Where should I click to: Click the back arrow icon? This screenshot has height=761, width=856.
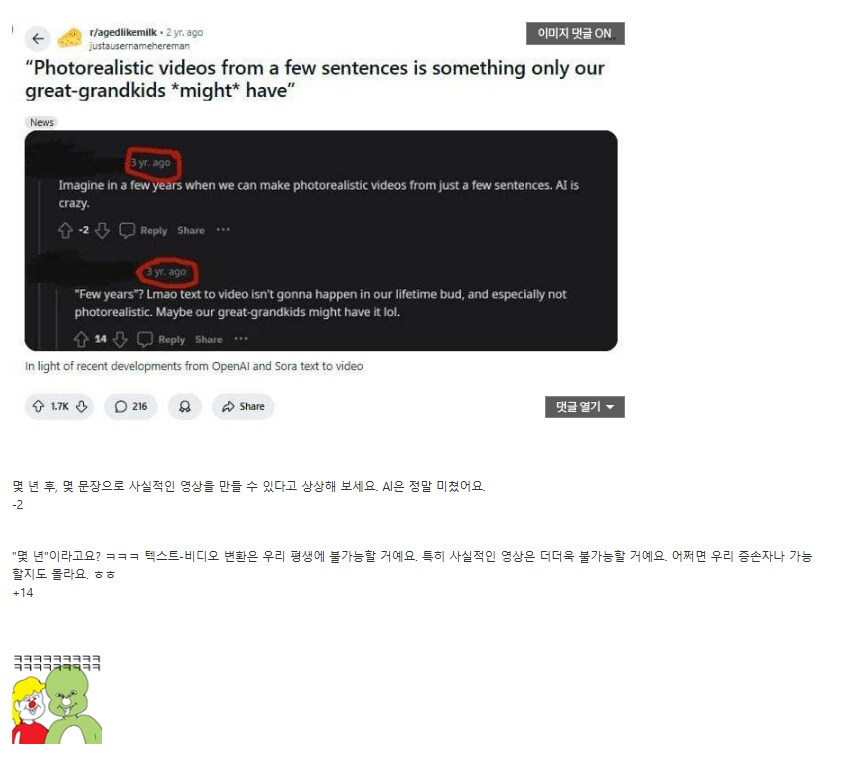tap(38, 39)
